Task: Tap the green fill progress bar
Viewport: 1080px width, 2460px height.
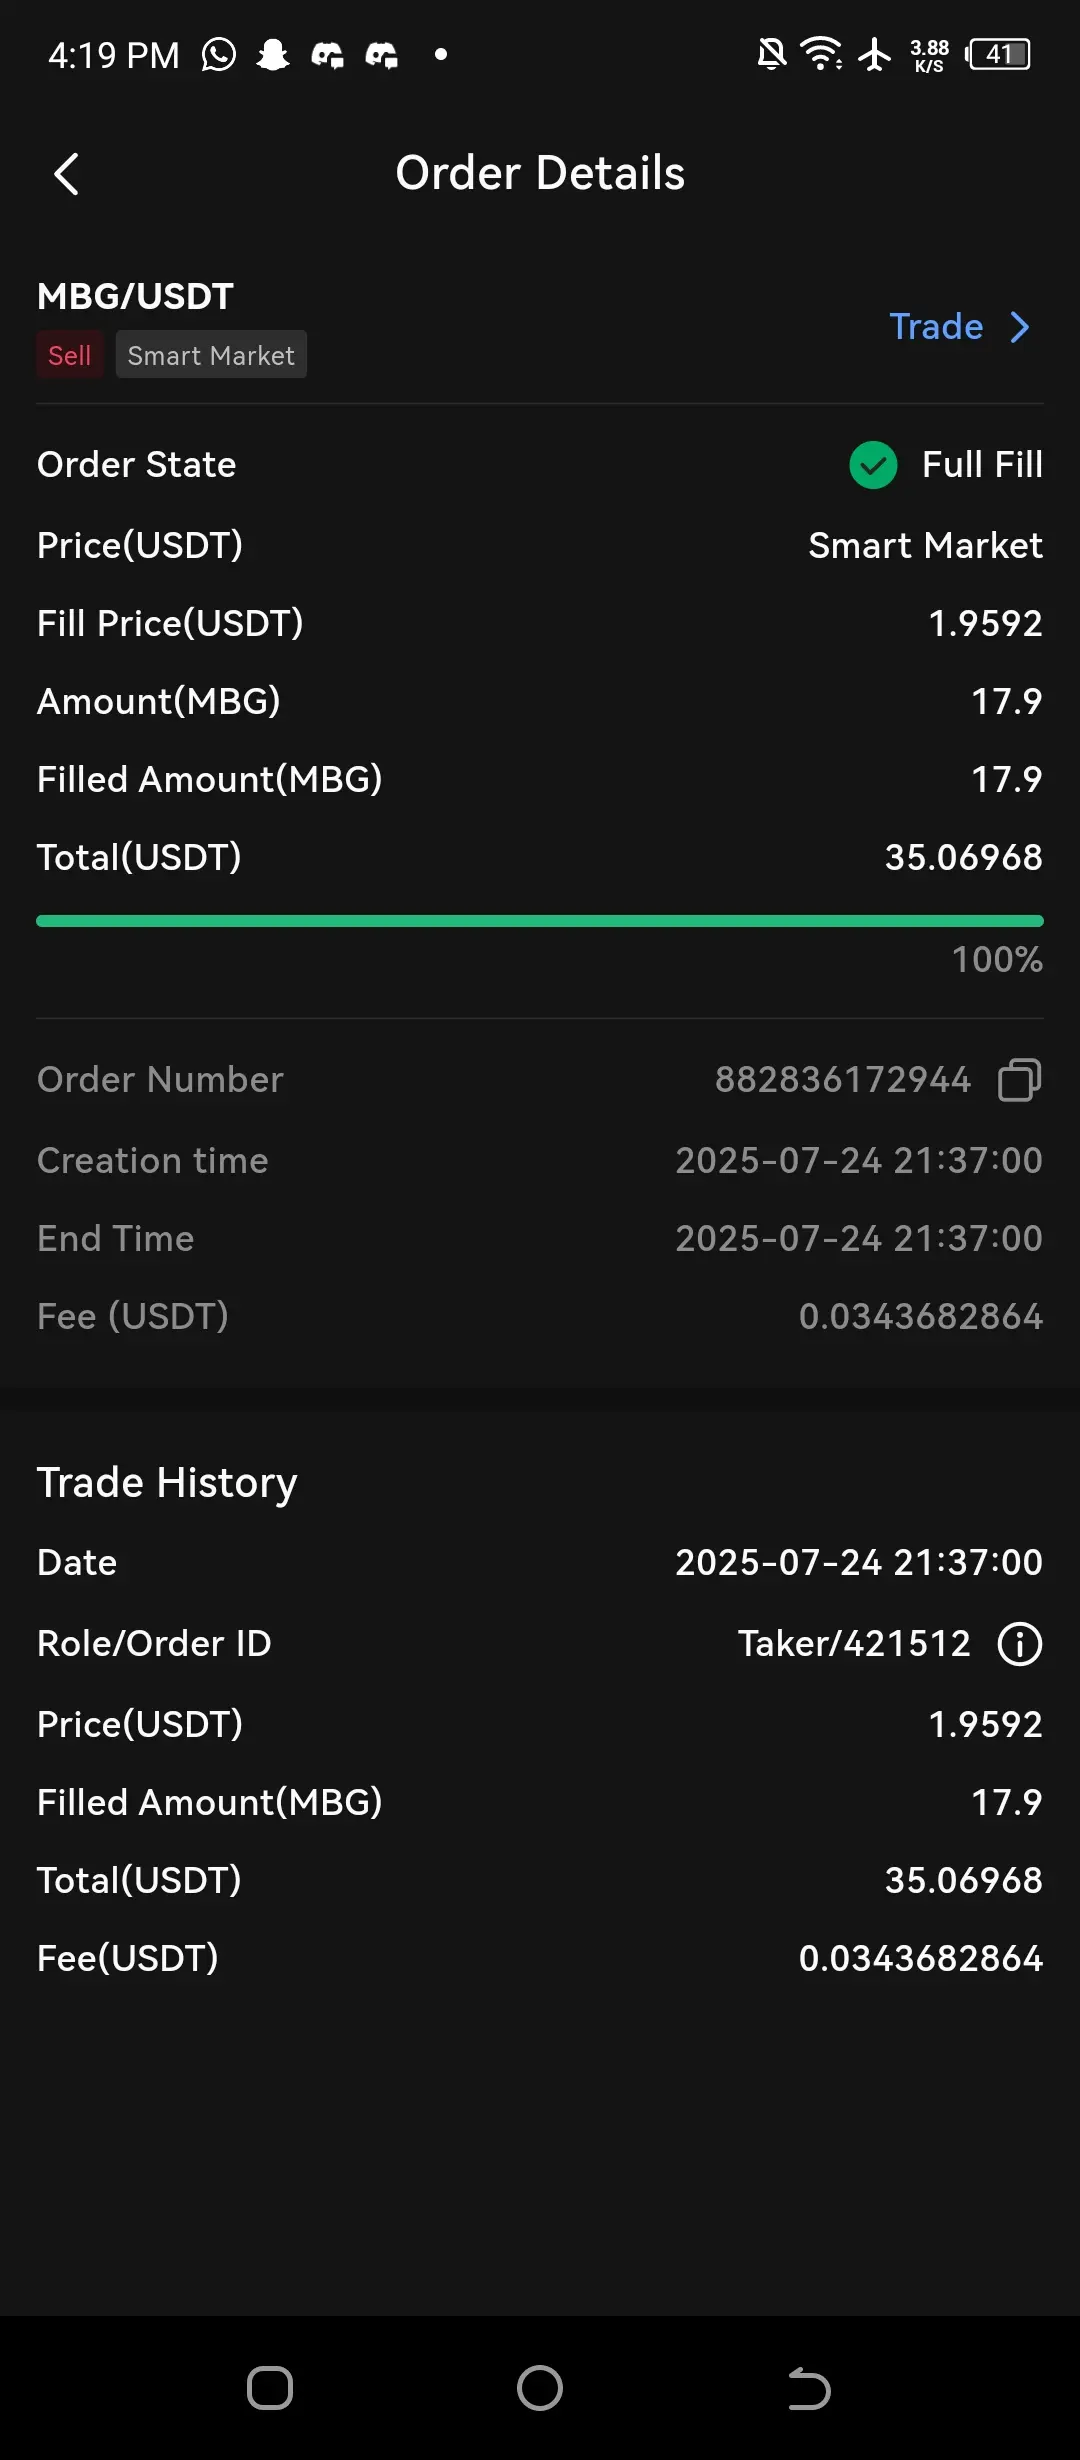Action: (540, 921)
